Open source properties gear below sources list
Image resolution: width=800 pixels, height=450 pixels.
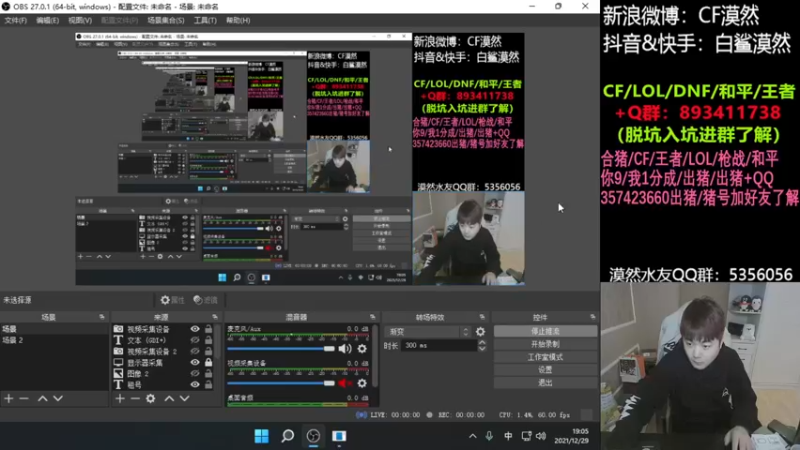click(151, 398)
